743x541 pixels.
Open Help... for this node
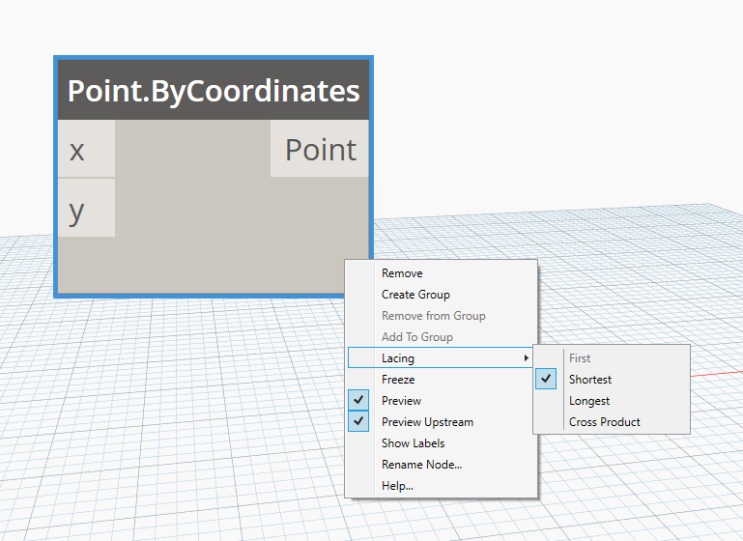(397, 486)
